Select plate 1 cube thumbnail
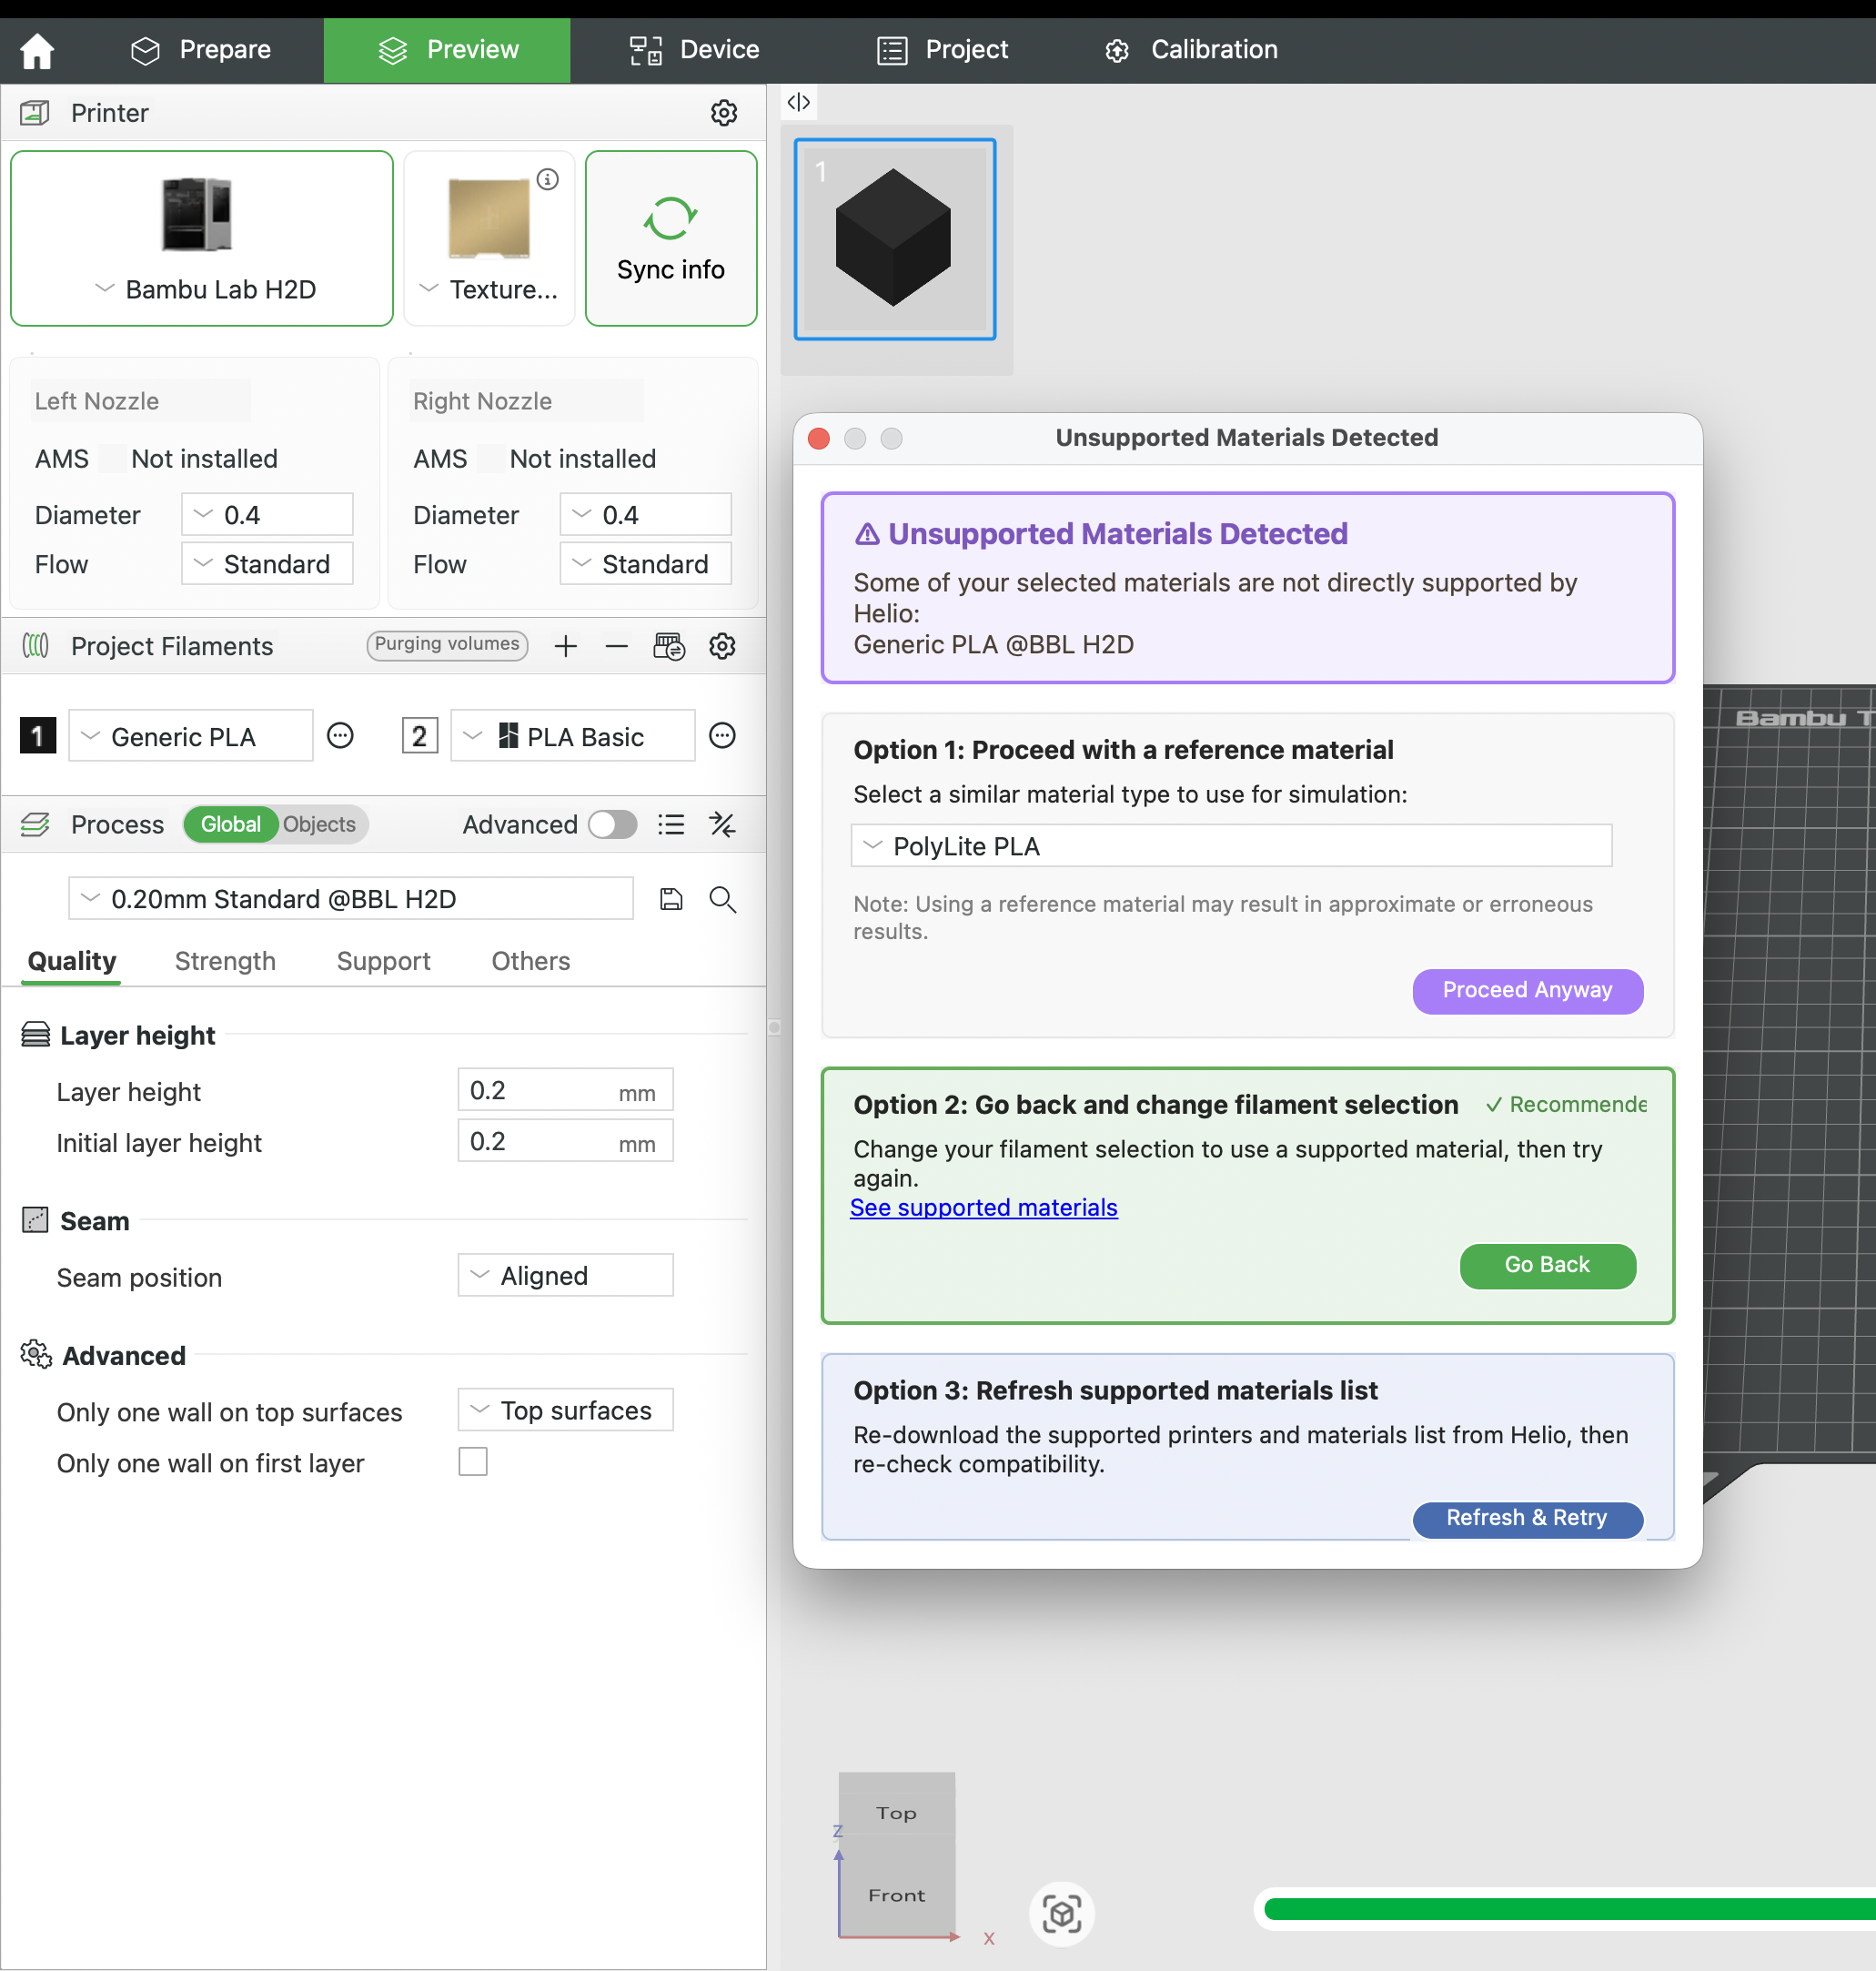This screenshot has width=1876, height=1971. click(x=894, y=239)
